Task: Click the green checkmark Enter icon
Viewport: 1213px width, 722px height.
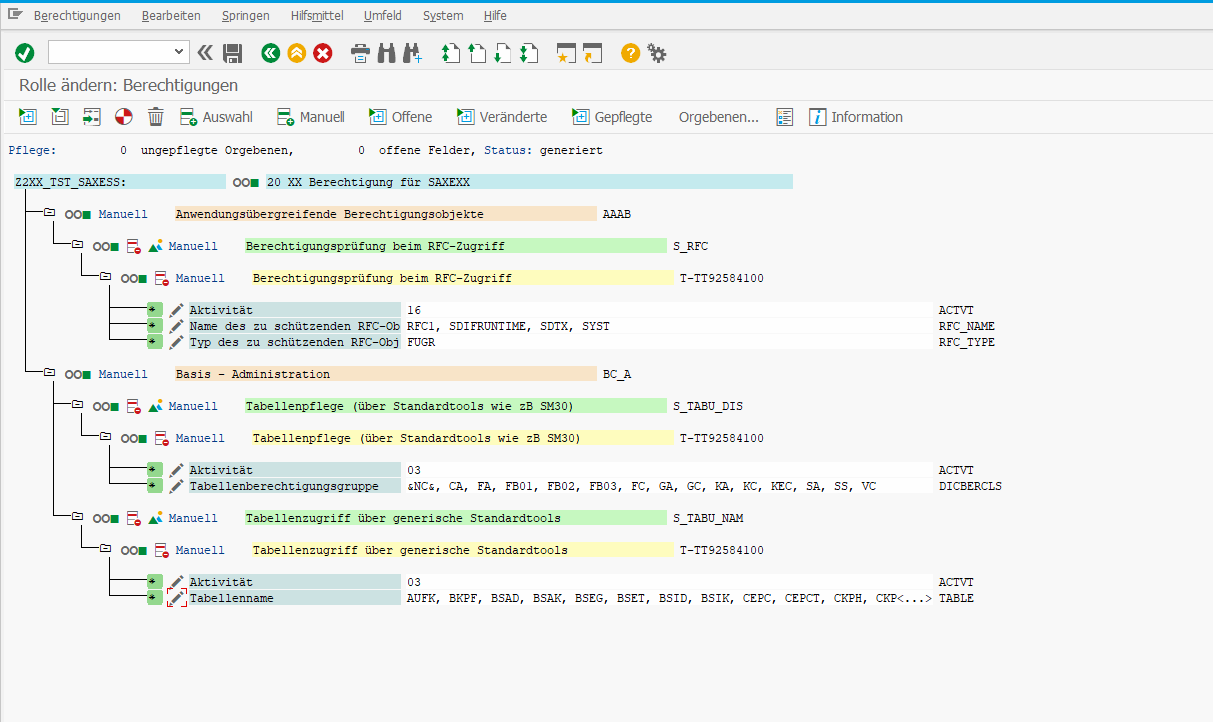Action: tap(25, 53)
